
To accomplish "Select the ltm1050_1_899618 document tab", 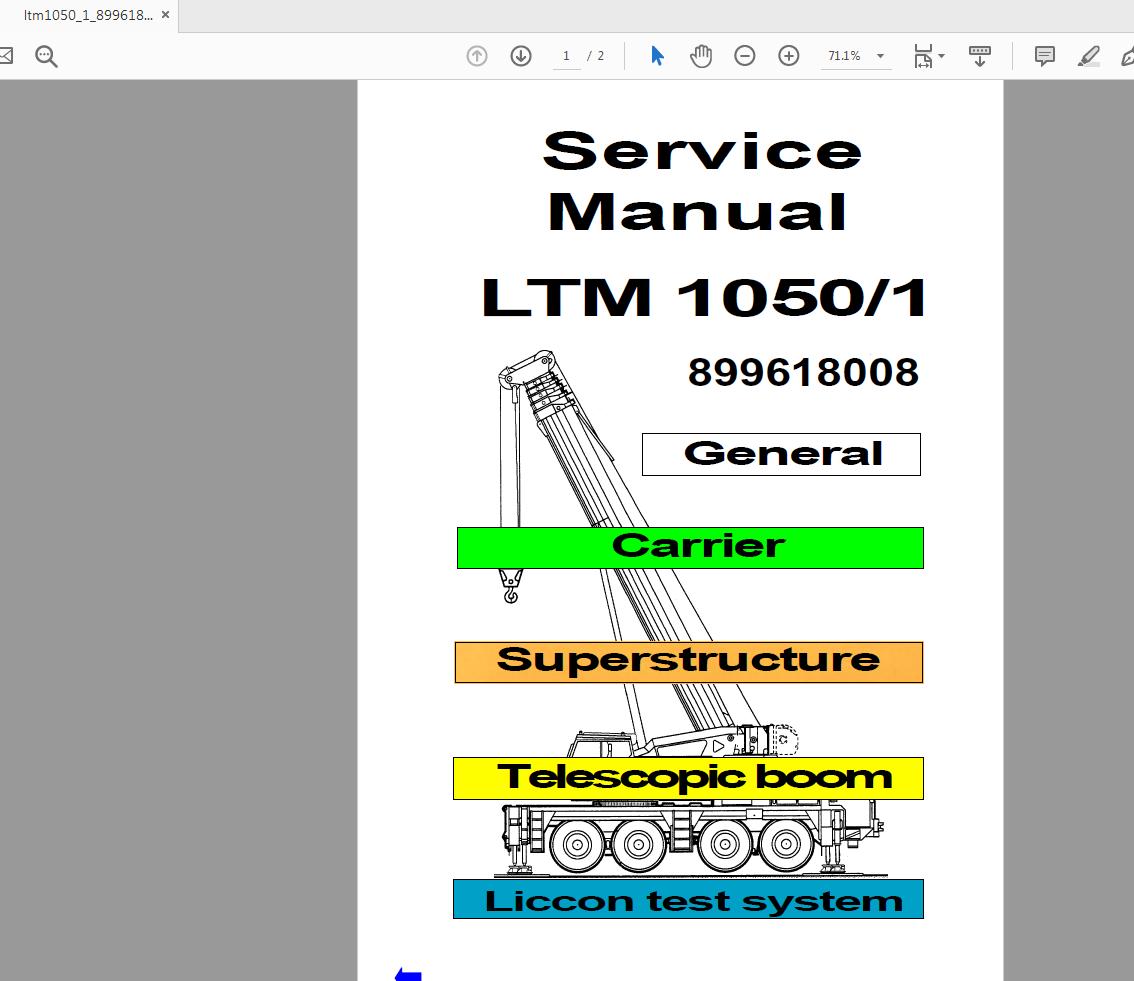I will (x=88, y=15).
